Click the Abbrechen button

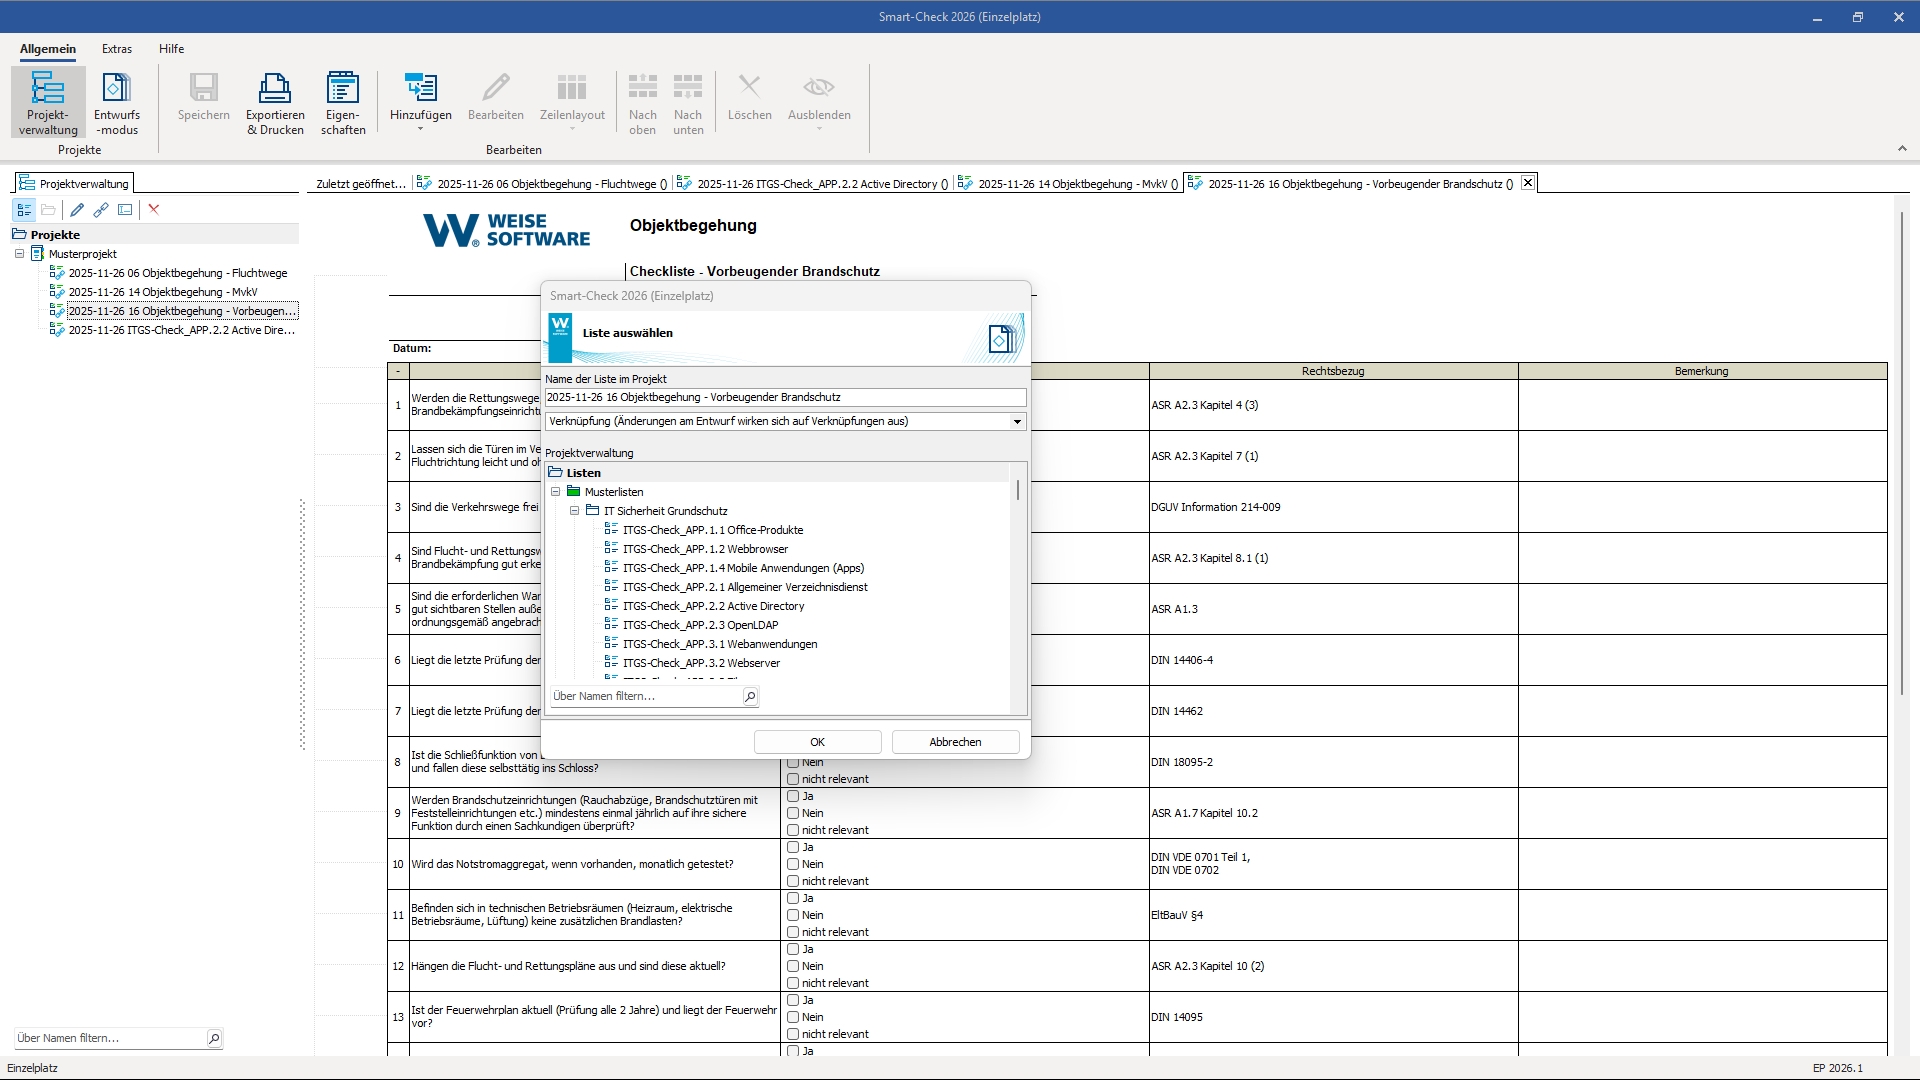tap(955, 742)
